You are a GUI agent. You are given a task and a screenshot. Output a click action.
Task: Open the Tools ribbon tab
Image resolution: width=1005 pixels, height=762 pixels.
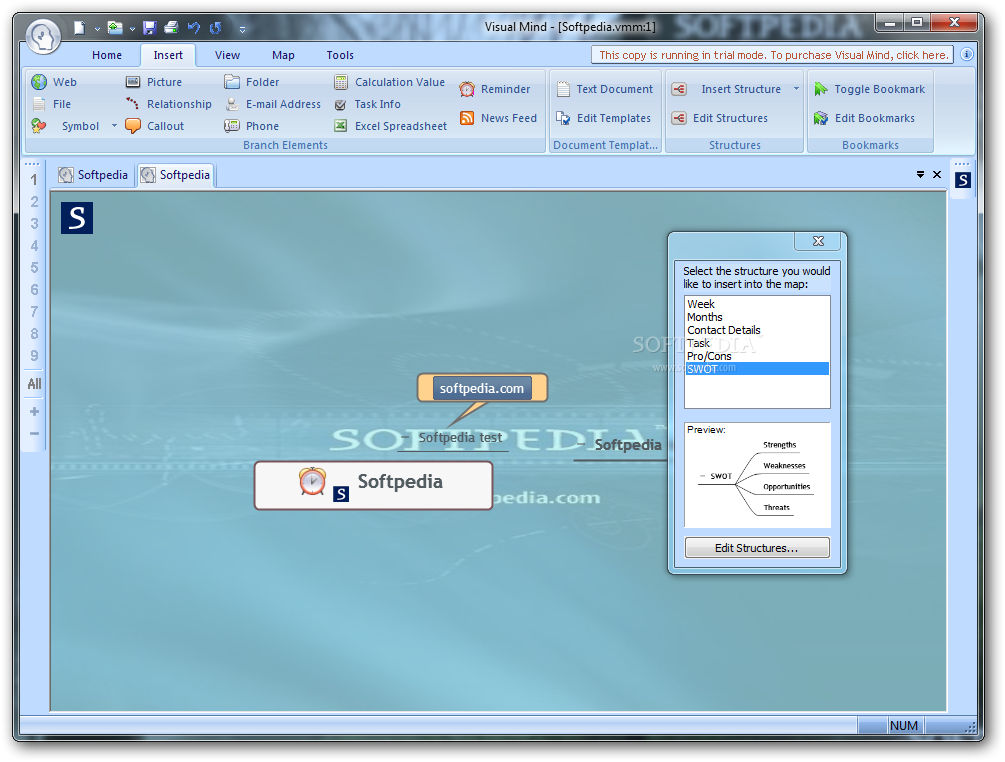click(340, 55)
